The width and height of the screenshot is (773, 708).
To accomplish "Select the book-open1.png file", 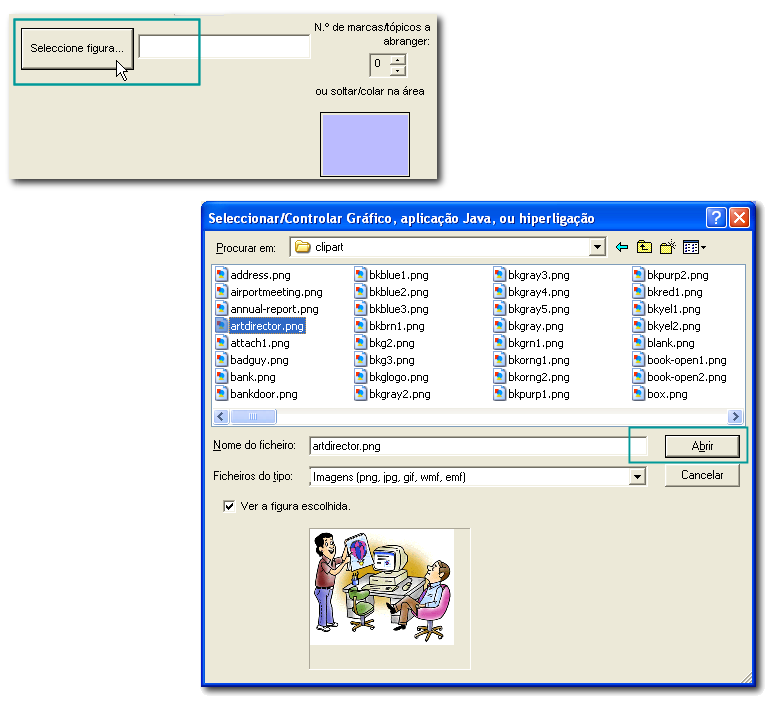I will pyautogui.click(x=686, y=360).
